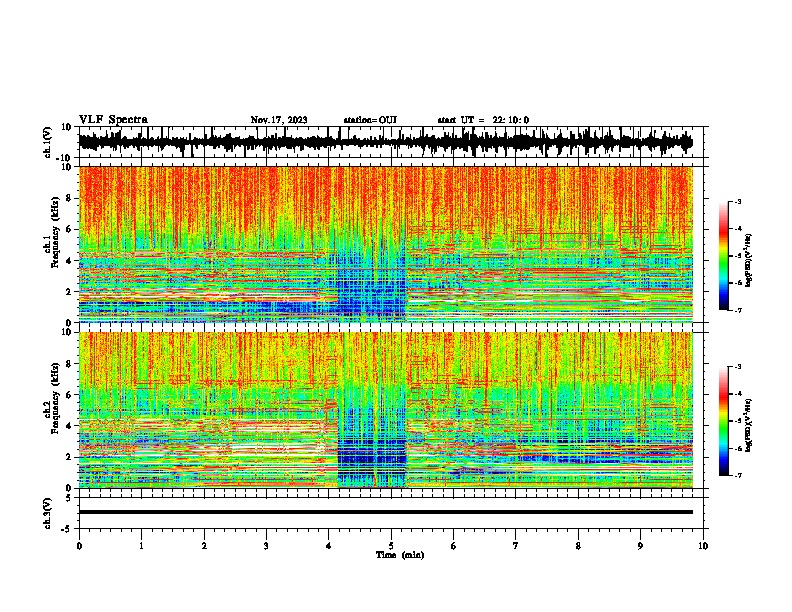Click inside the ch.1 spectrogram panel
The height and width of the screenshot is (612, 792).
click(386, 244)
